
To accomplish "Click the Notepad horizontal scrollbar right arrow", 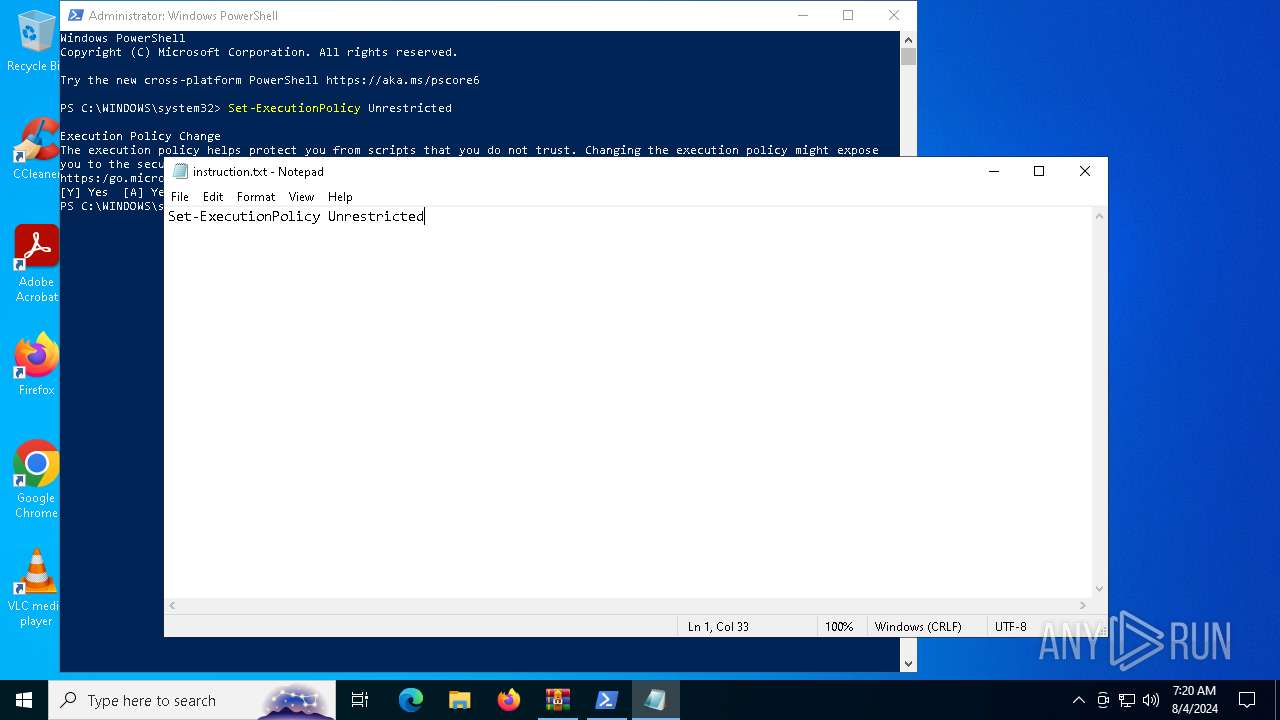I will click(x=1083, y=605).
